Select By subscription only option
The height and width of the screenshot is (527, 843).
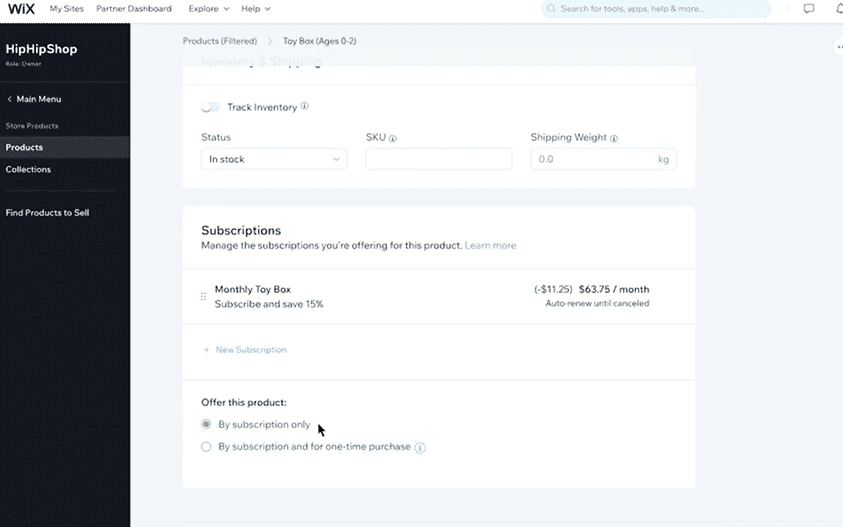click(207, 425)
